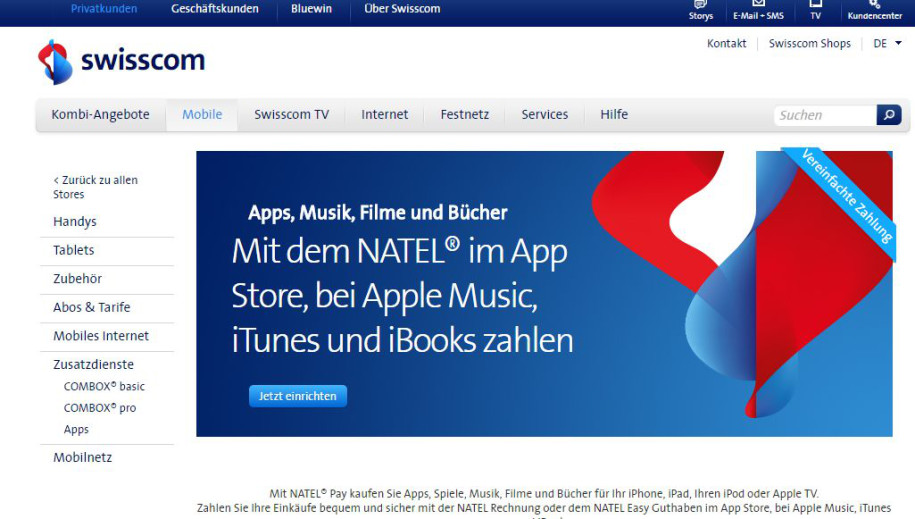Open the Festnetz tab
915x519 pixels.
point(465,114)
